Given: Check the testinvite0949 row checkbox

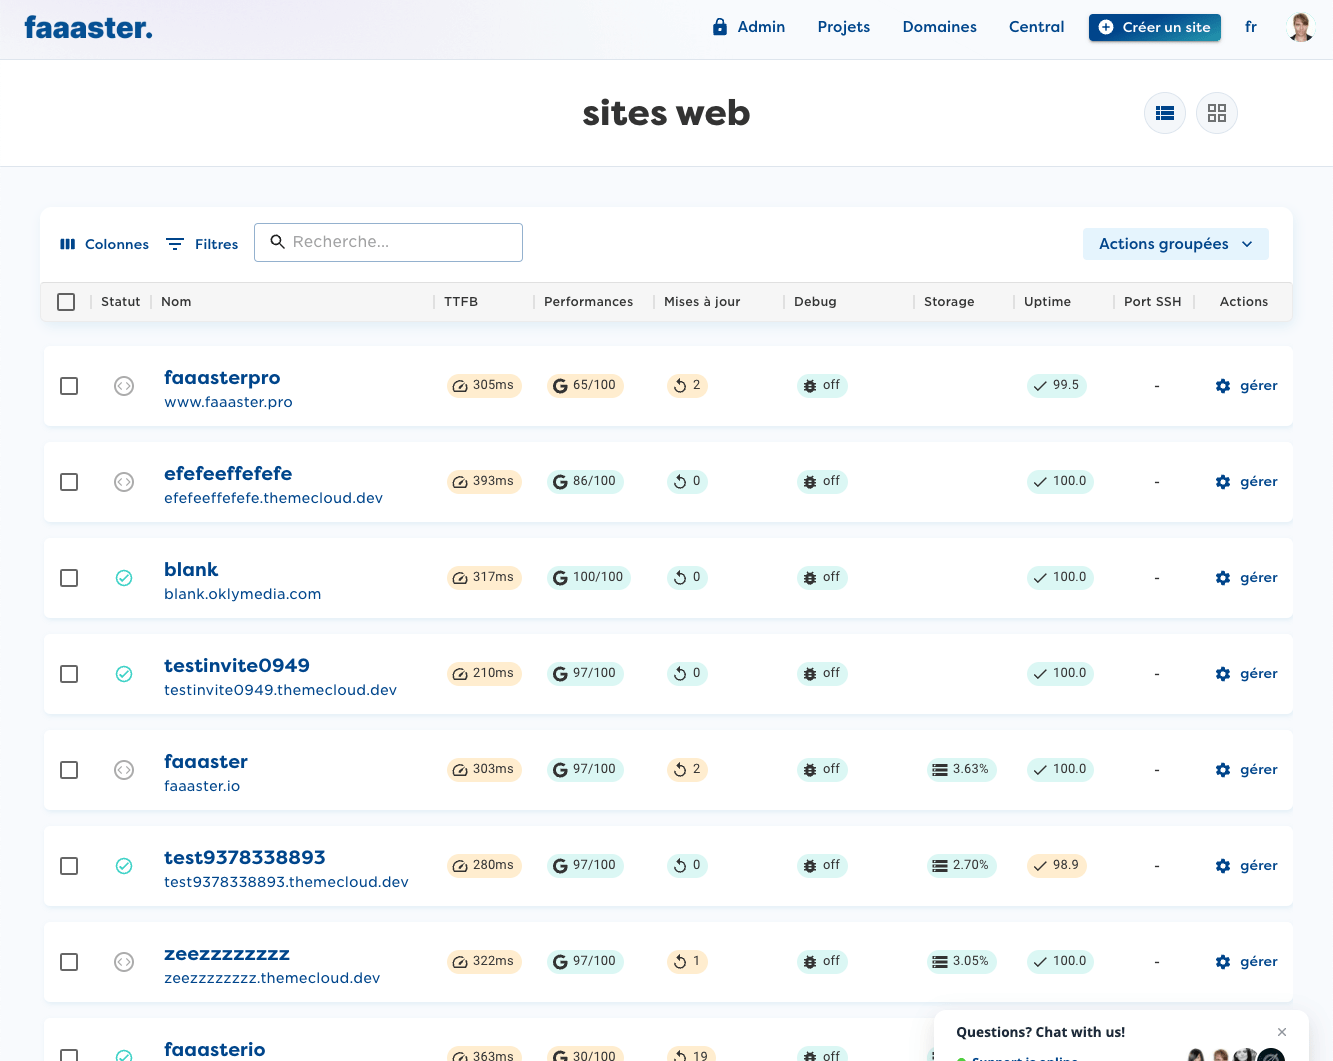Looking at the screenshot, I should point(69,674).
